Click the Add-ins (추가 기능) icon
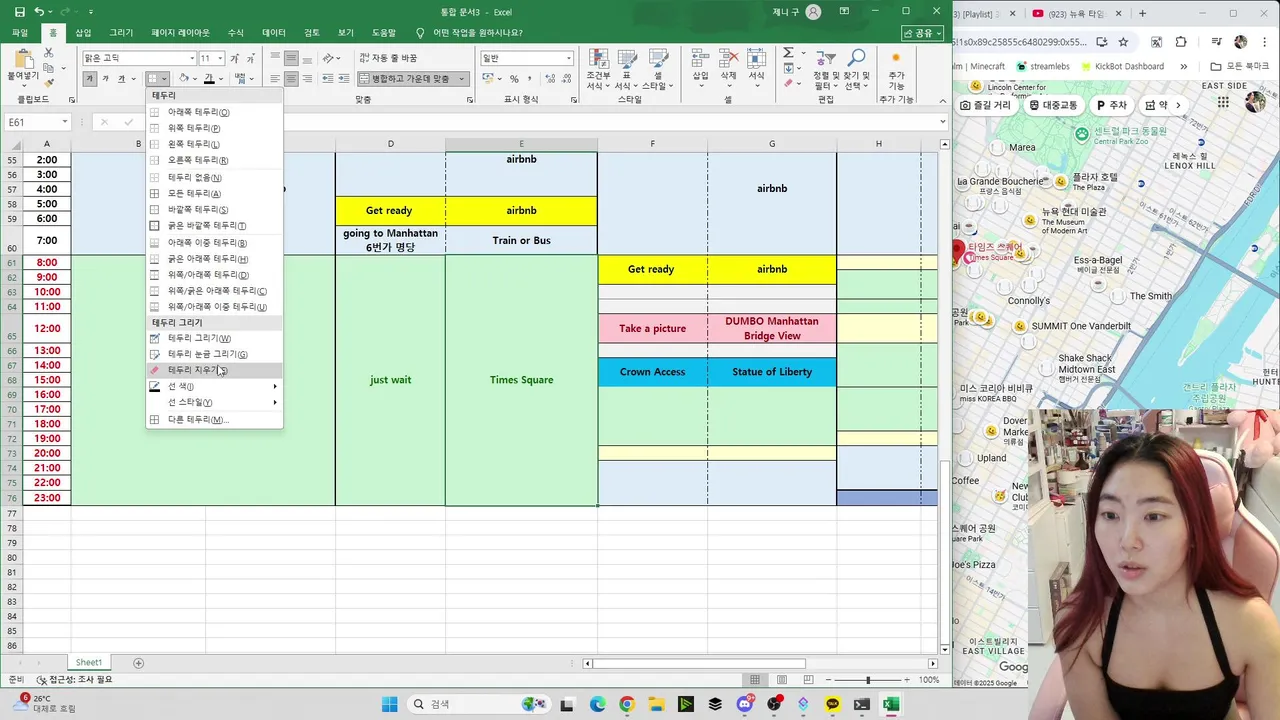The width and height of the screenshot is (1280, 720). click(x=896, y=66)
